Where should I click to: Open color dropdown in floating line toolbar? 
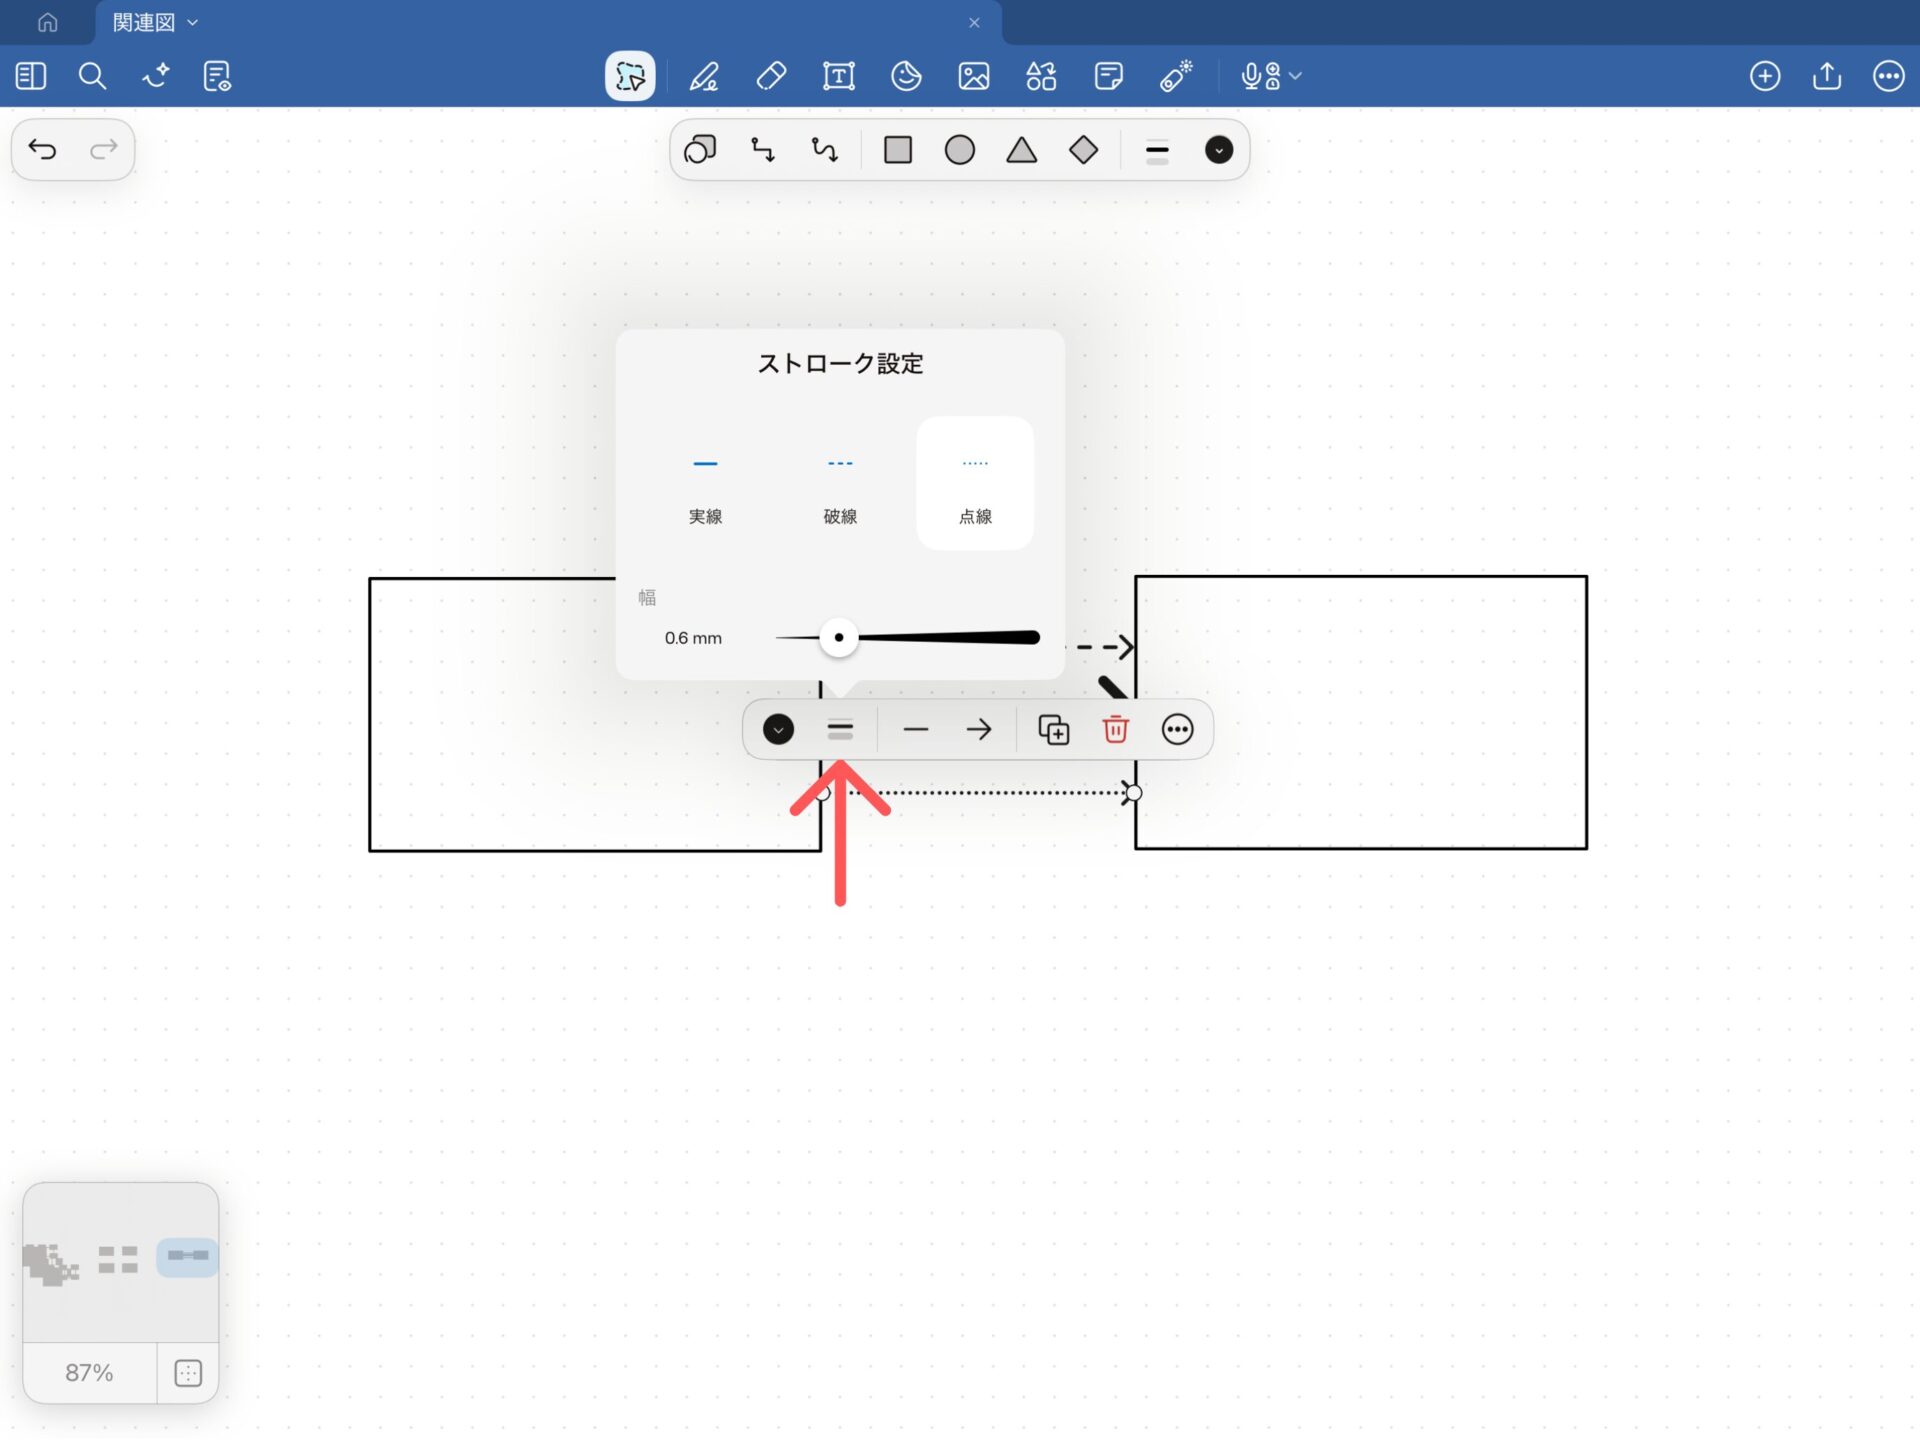point(778,729)
